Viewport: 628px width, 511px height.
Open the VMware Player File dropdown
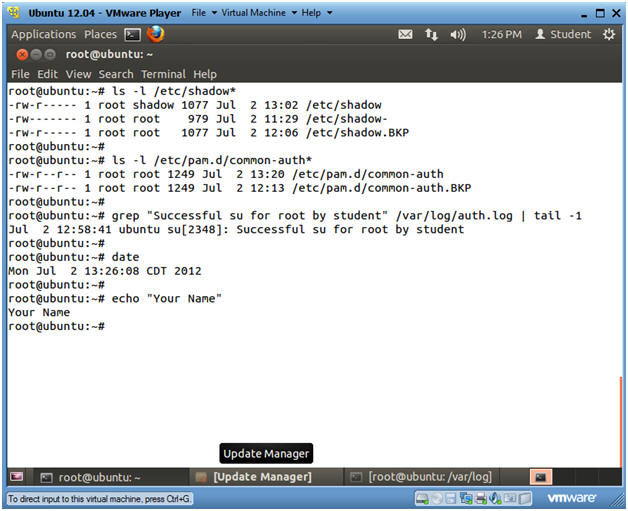[x=204, y=13]
